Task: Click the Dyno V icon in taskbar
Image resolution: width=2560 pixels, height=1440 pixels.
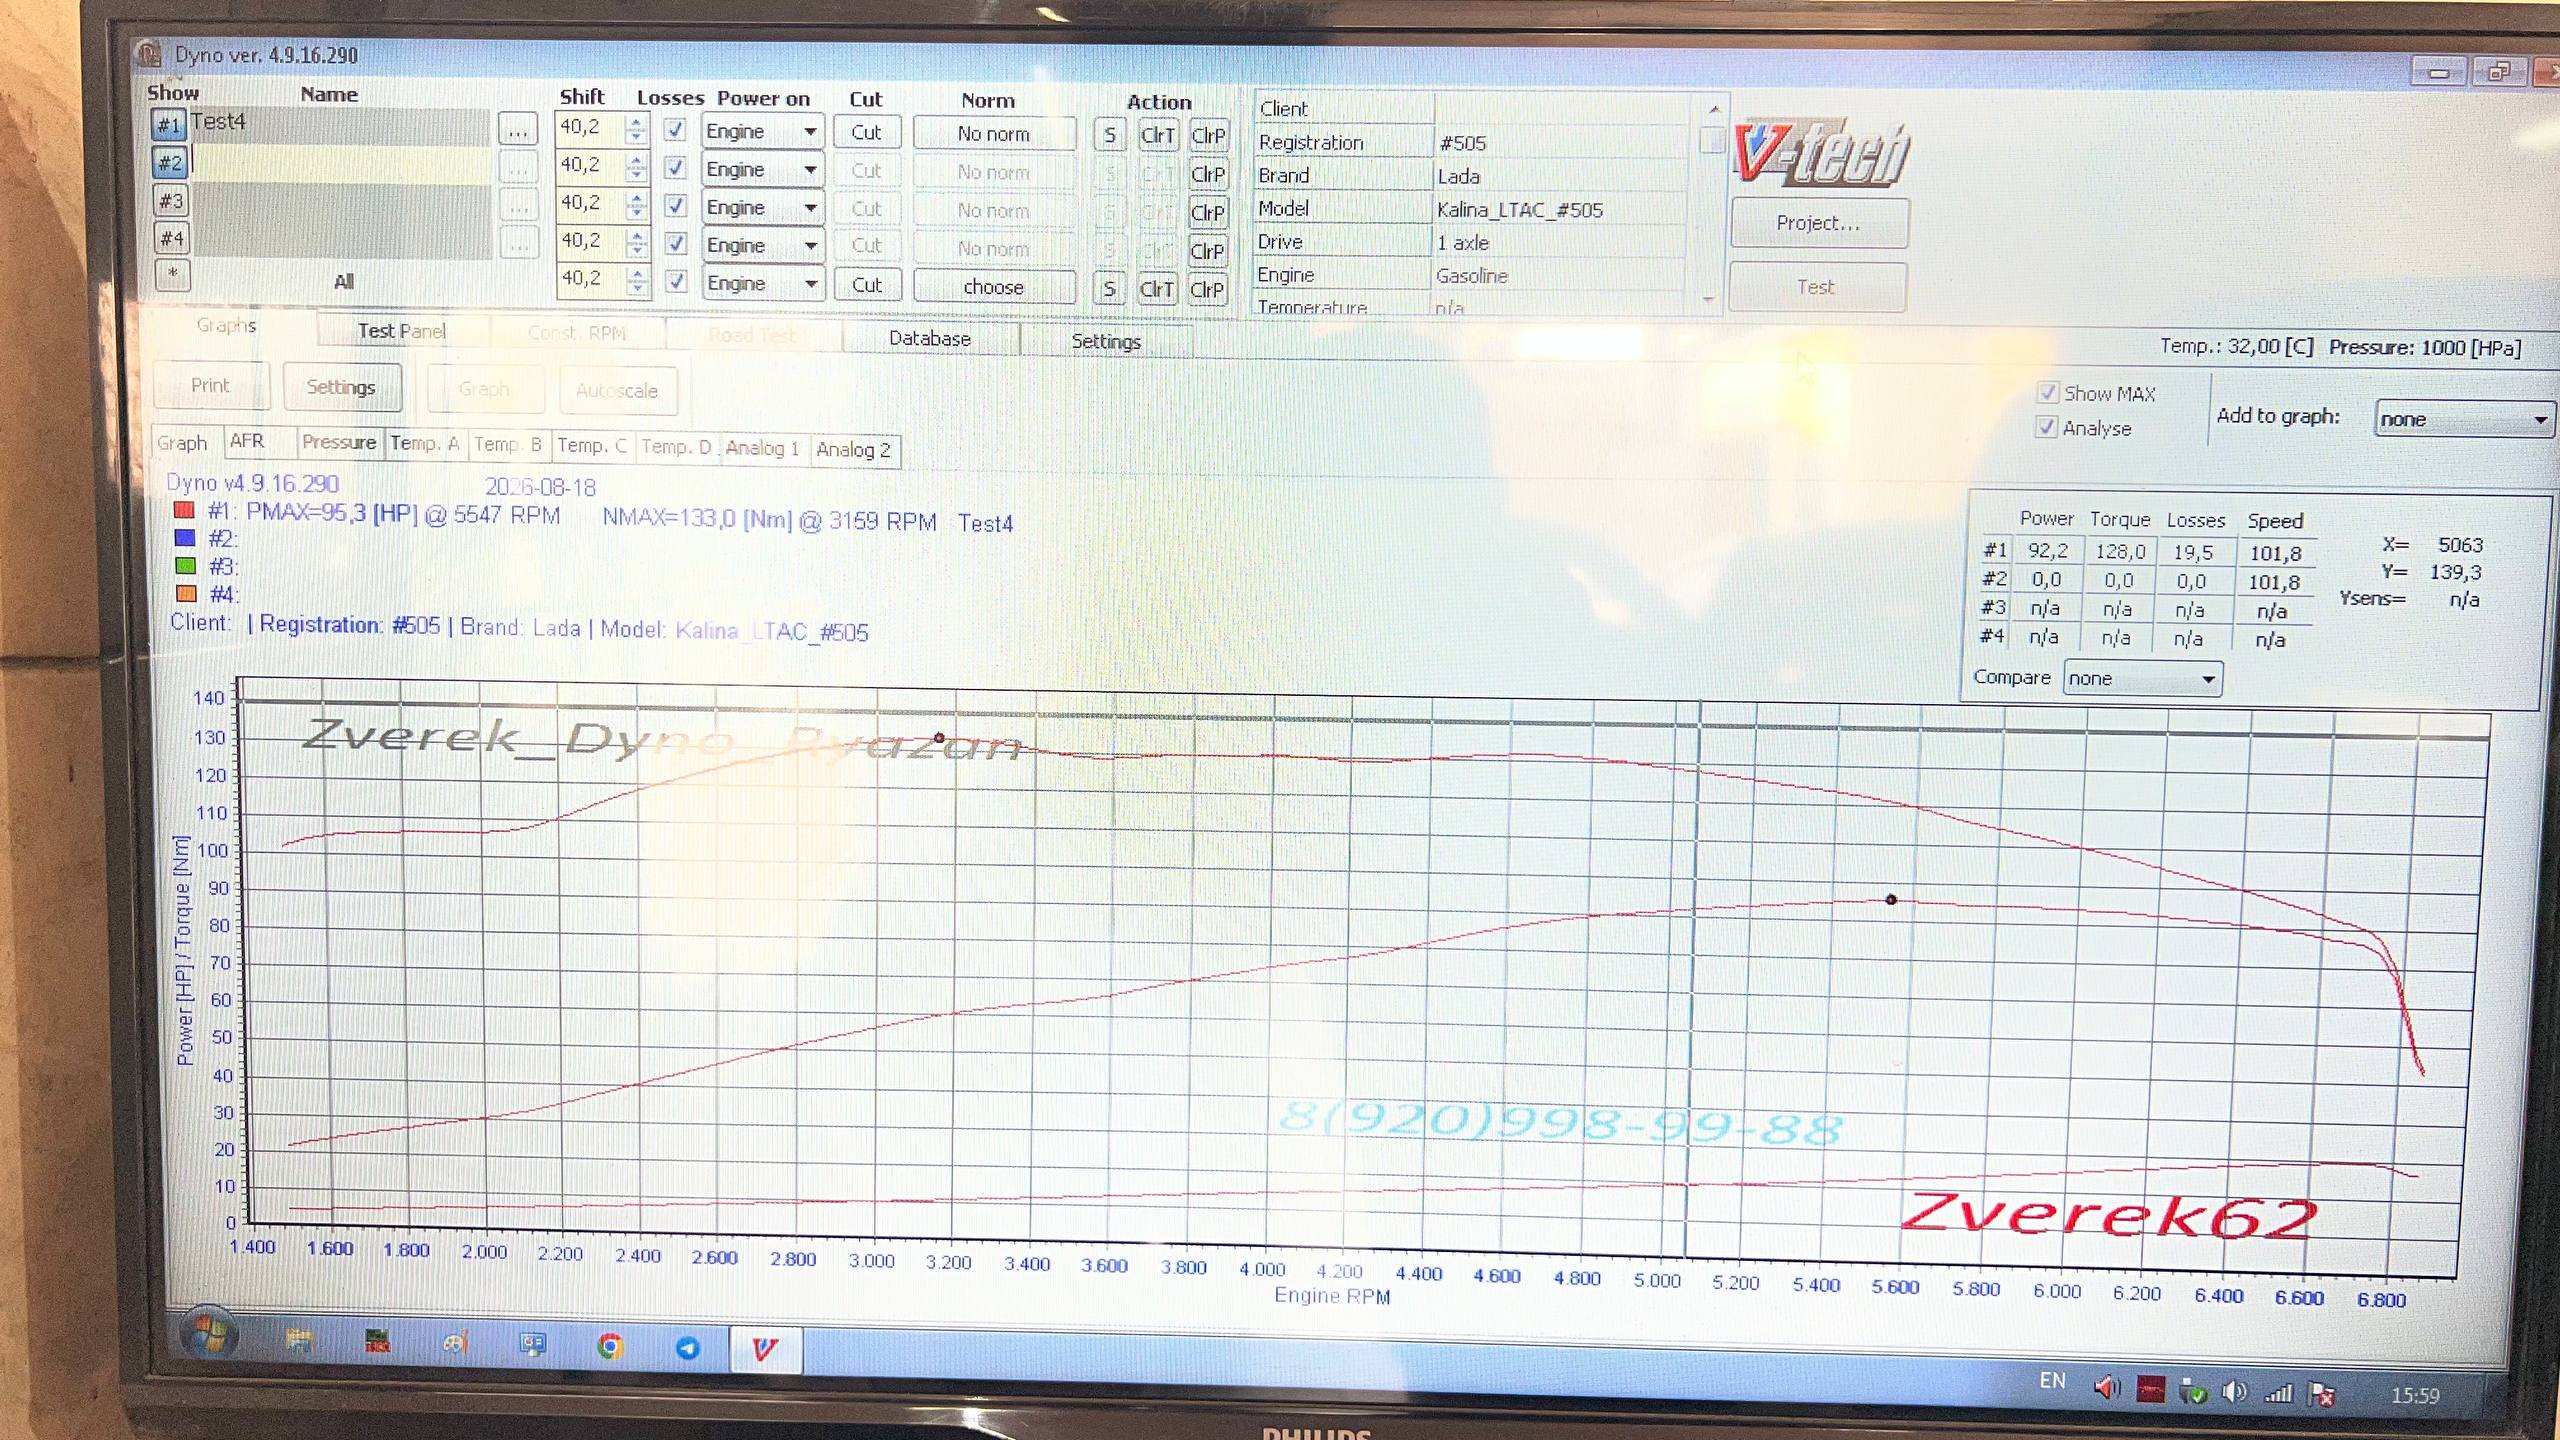Action: pos(765,1349)
